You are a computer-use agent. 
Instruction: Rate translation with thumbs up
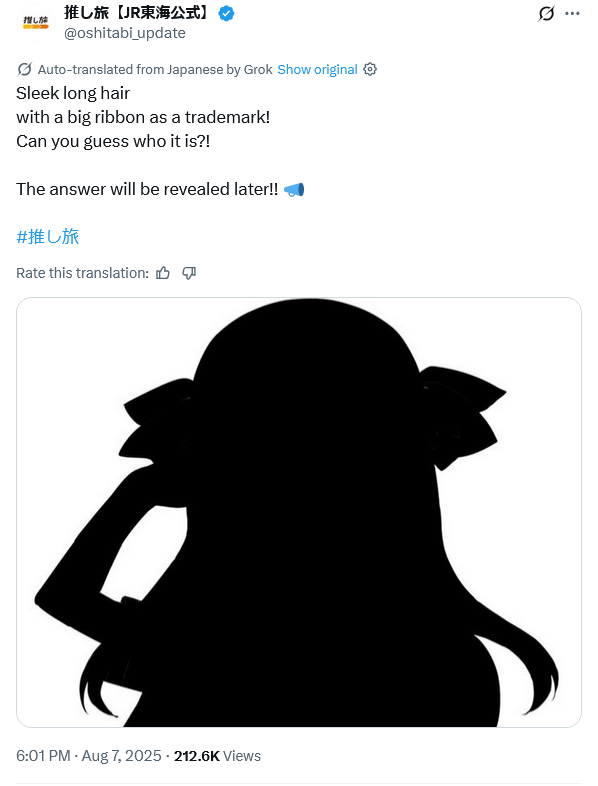pos(163,273)
